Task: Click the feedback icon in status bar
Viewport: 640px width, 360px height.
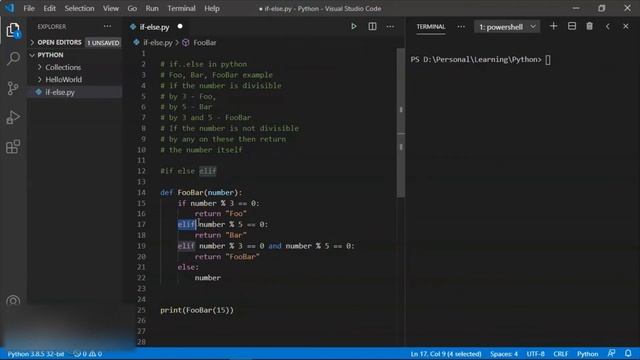Action: pyautogui.click(x=611, y=353)
